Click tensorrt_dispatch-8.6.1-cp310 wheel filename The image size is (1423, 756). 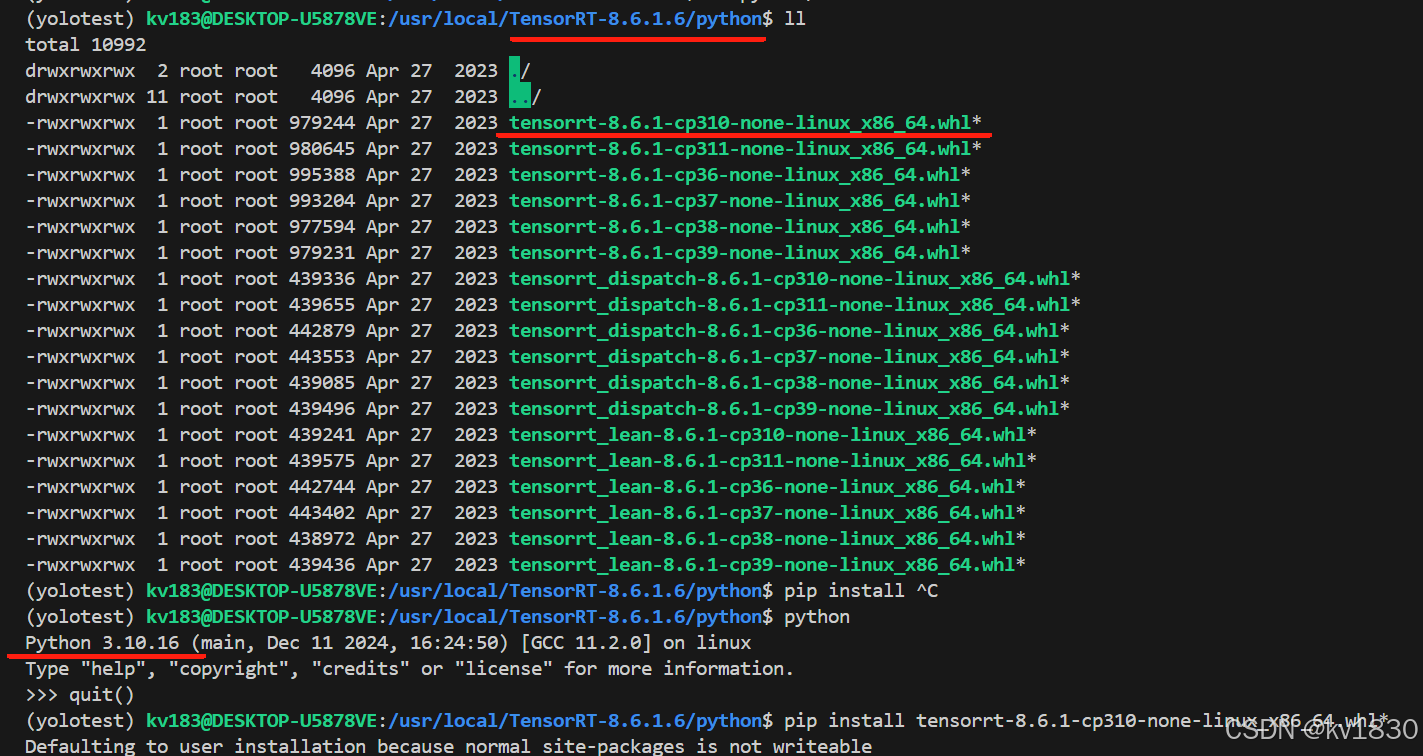pos(790,279)
